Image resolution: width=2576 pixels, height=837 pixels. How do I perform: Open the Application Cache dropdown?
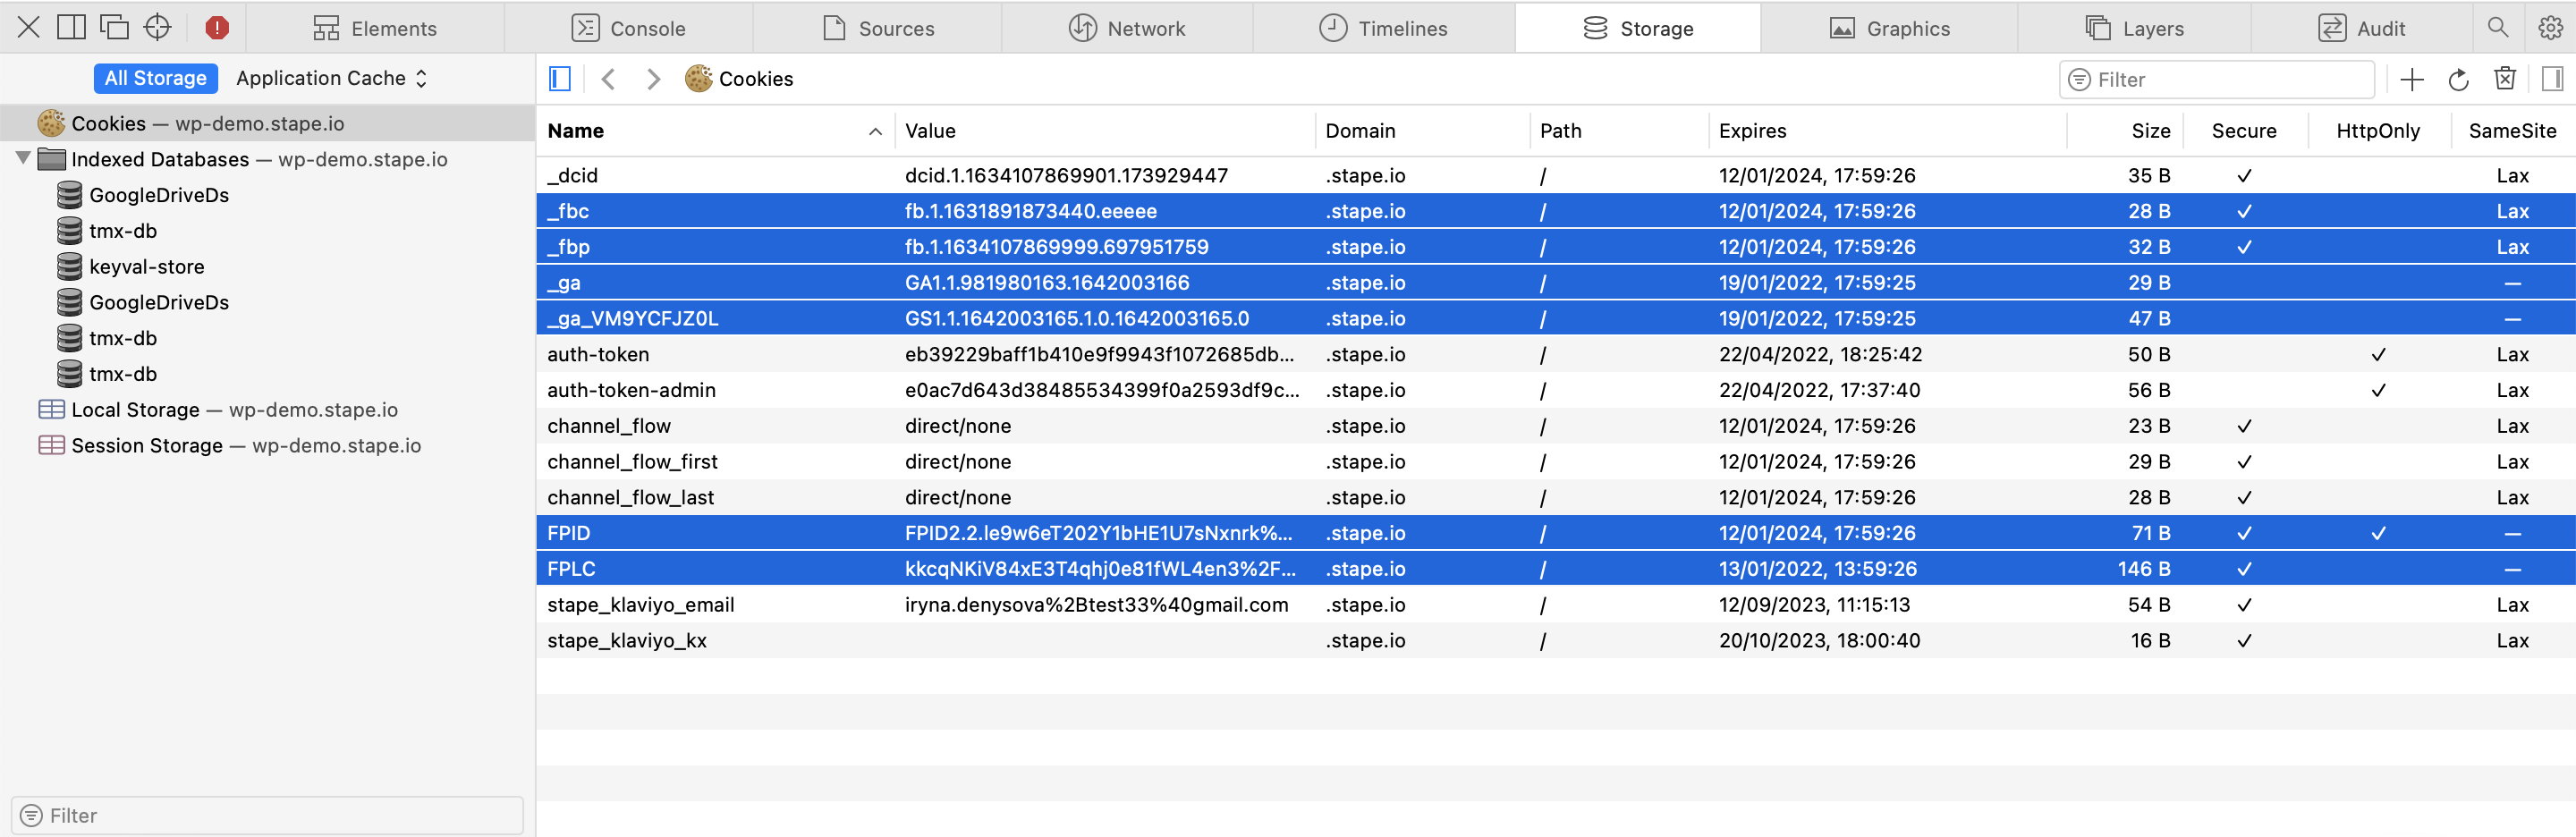332,78
